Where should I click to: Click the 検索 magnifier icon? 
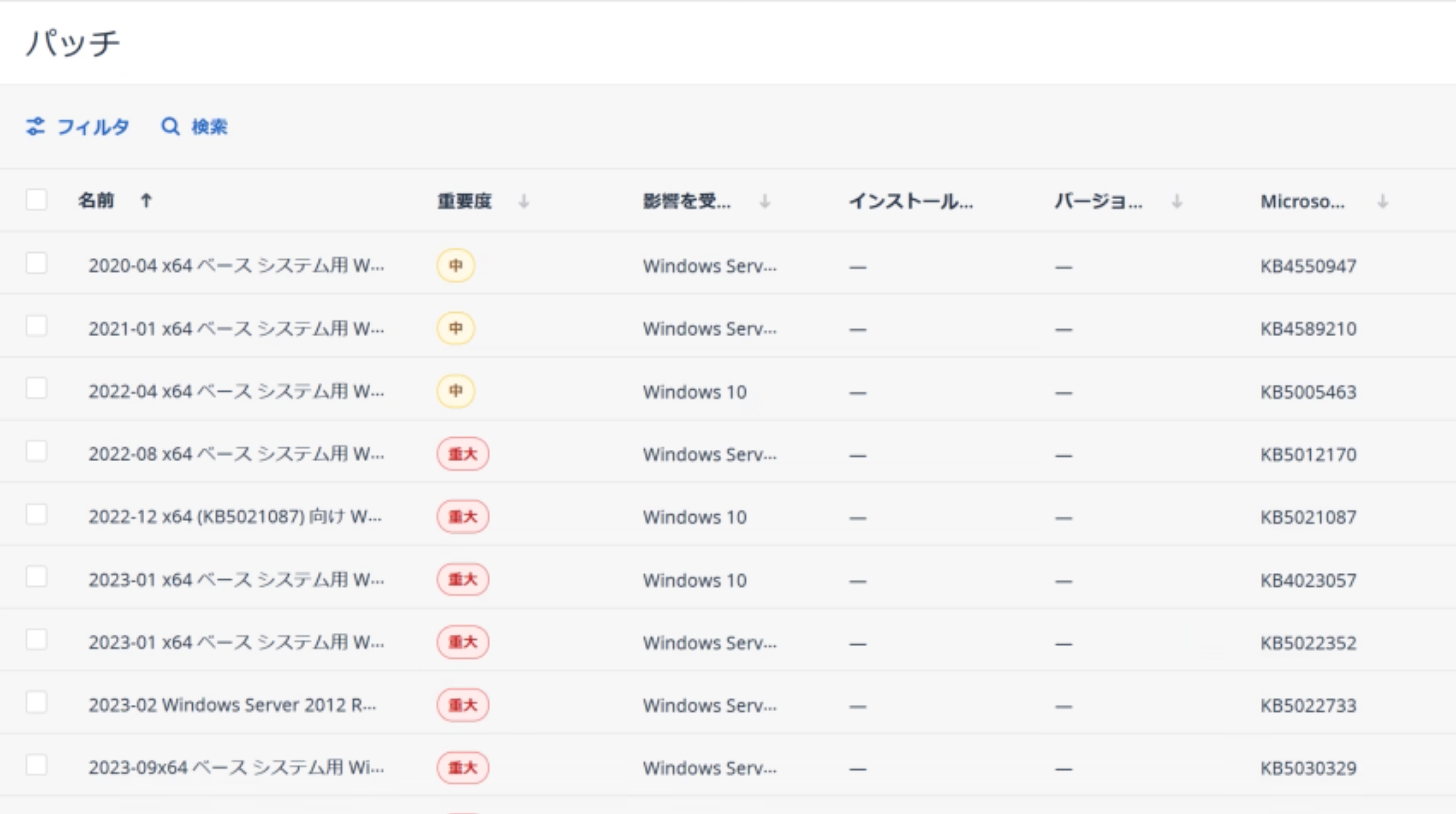click(171, 127)
